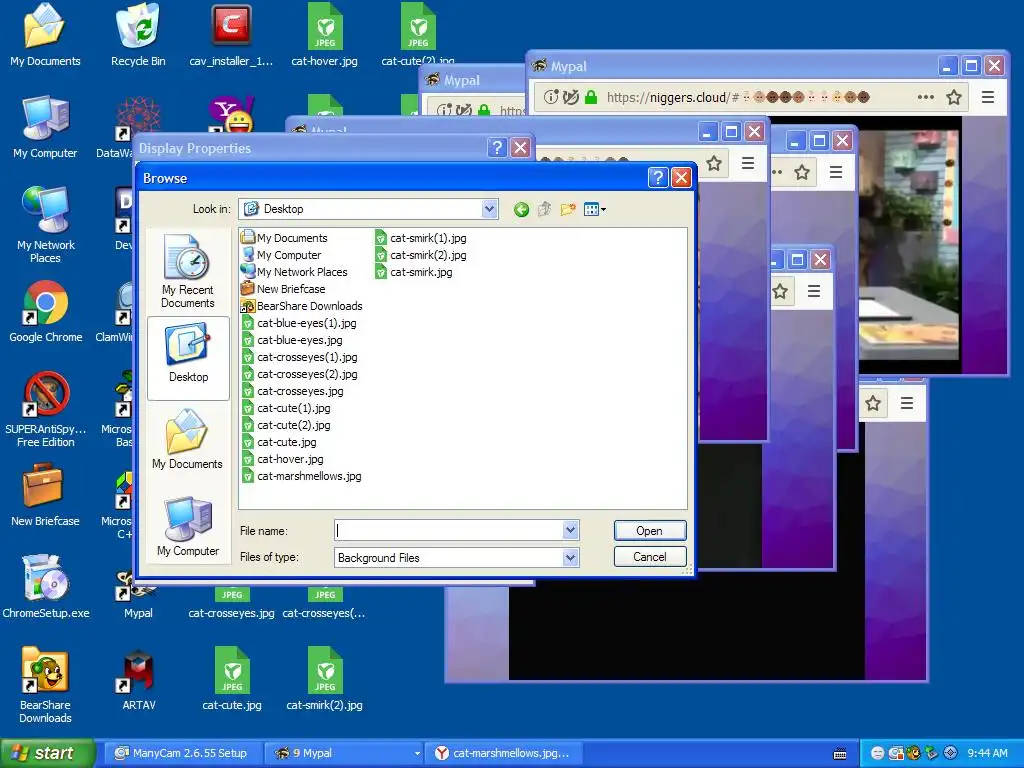Select BearShare Downloads folder in file list
This screenshot has width=1024, height=768.
point(301,306)
